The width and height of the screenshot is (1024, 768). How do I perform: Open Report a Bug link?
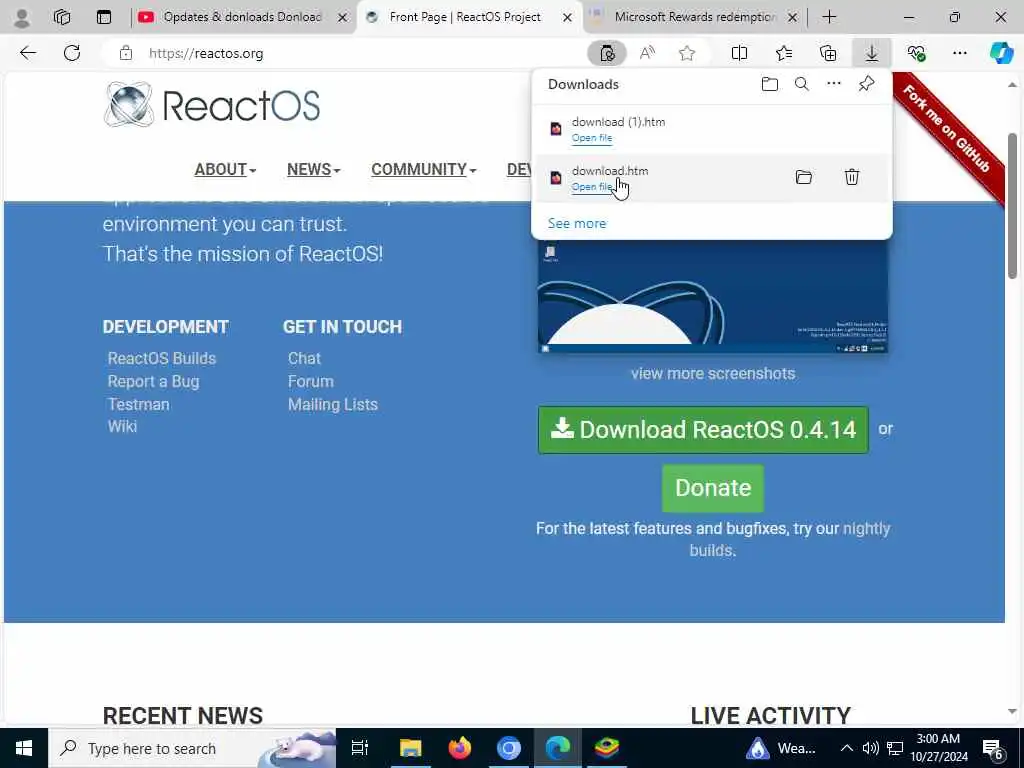(153, 381)
